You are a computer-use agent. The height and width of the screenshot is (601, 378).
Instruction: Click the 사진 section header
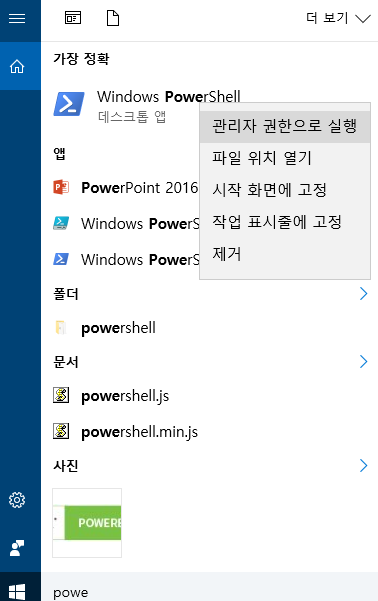[66, 465]
